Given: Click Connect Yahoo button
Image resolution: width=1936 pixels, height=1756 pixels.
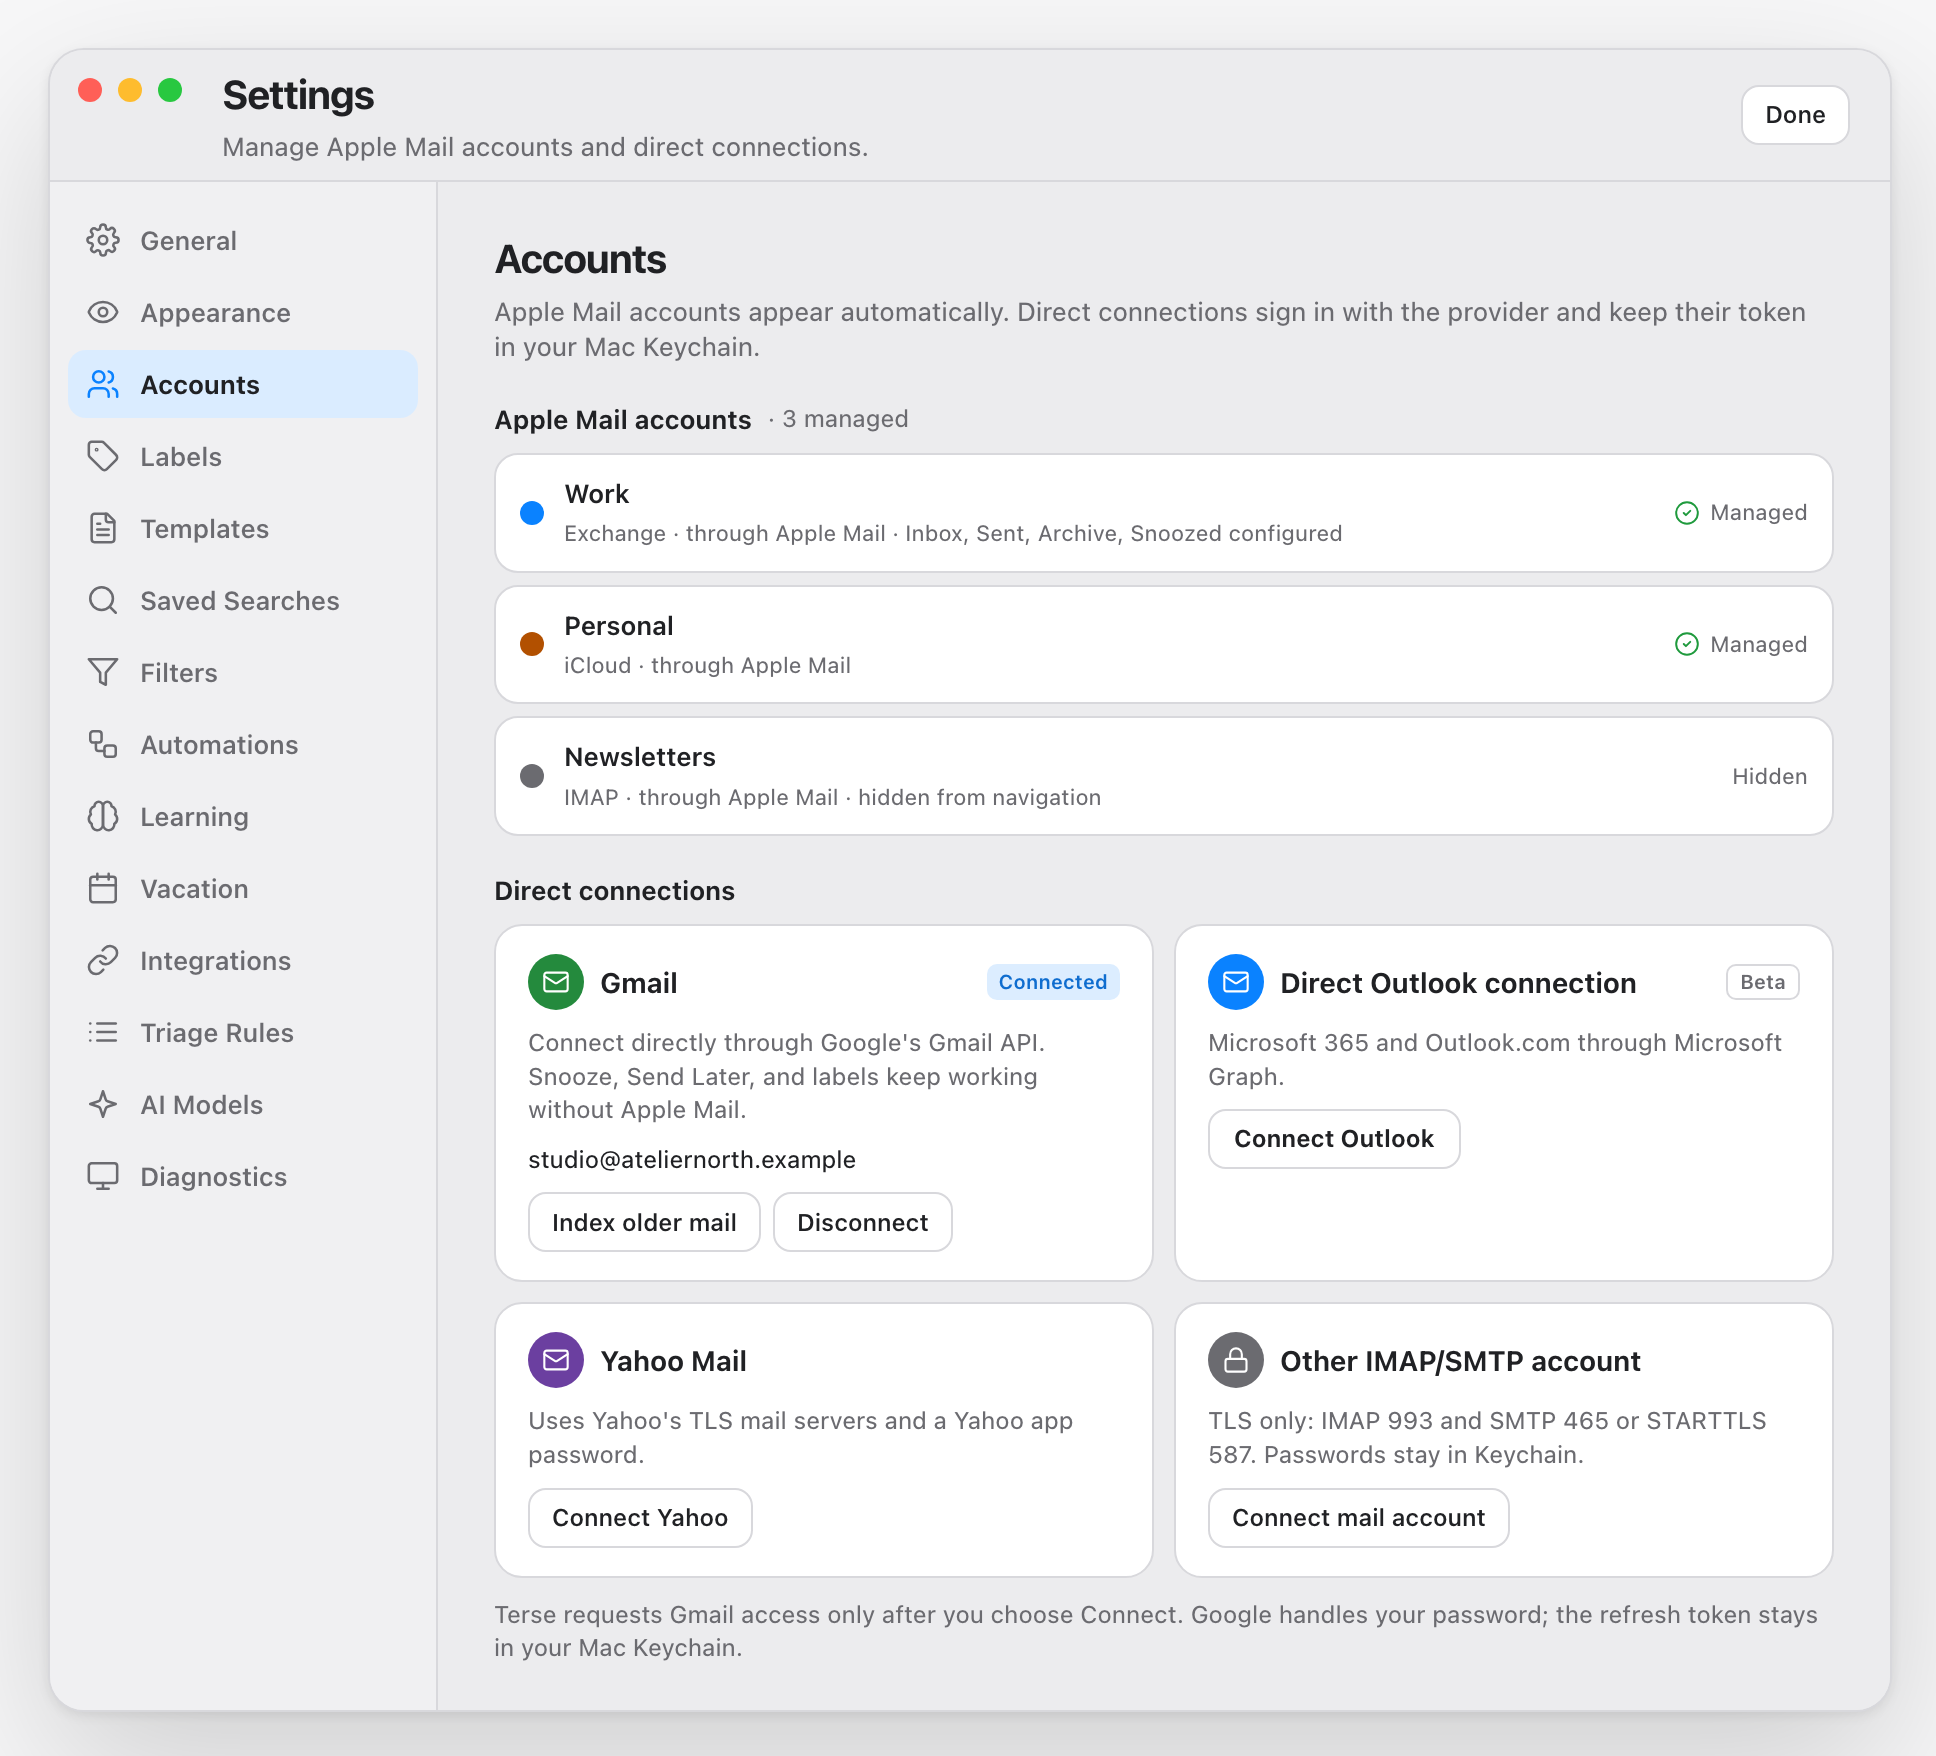Looking at the screenshot, I should pos(640,1518).
